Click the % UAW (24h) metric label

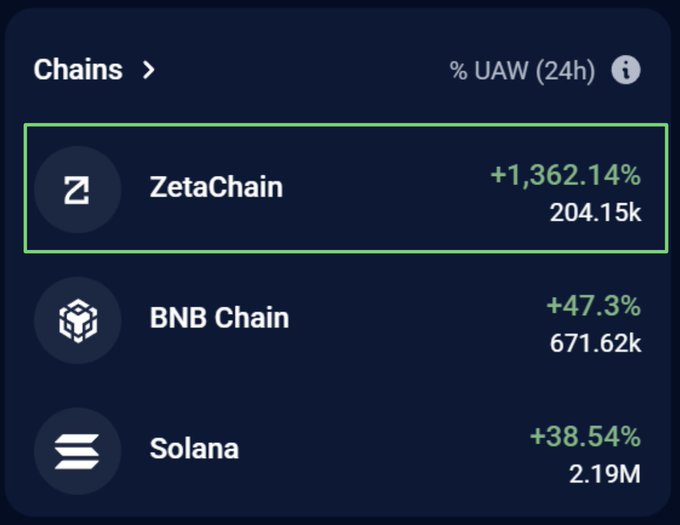pos(522,71)
